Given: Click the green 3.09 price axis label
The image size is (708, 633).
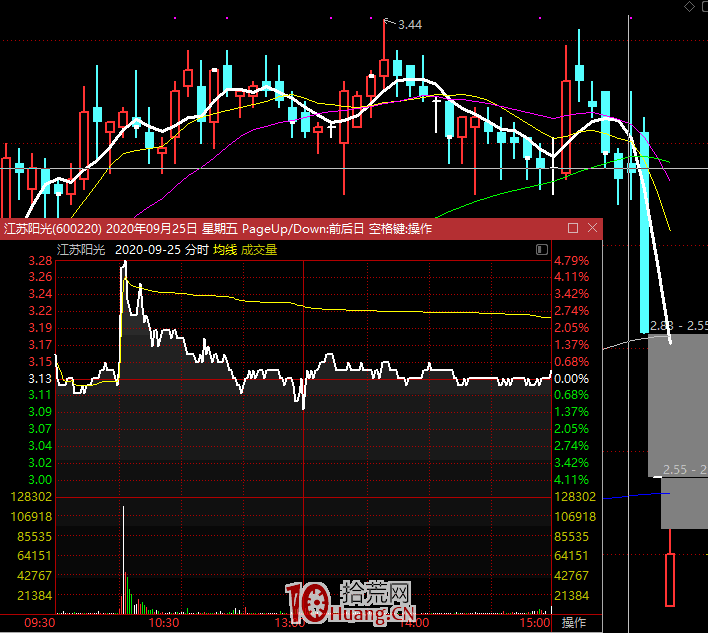Looking at the screenshot, I should pos(40,412).
